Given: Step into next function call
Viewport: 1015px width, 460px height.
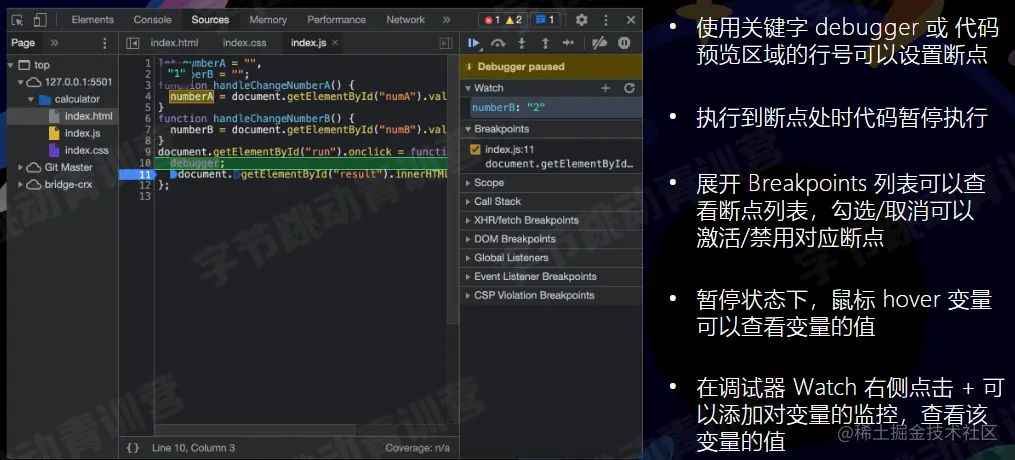Looking at the screenshot, I should [x=521, y=43].
